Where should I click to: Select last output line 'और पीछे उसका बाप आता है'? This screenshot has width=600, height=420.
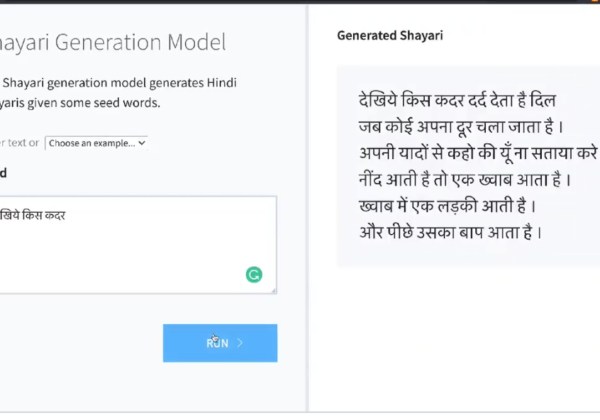[x=450, y=232]
